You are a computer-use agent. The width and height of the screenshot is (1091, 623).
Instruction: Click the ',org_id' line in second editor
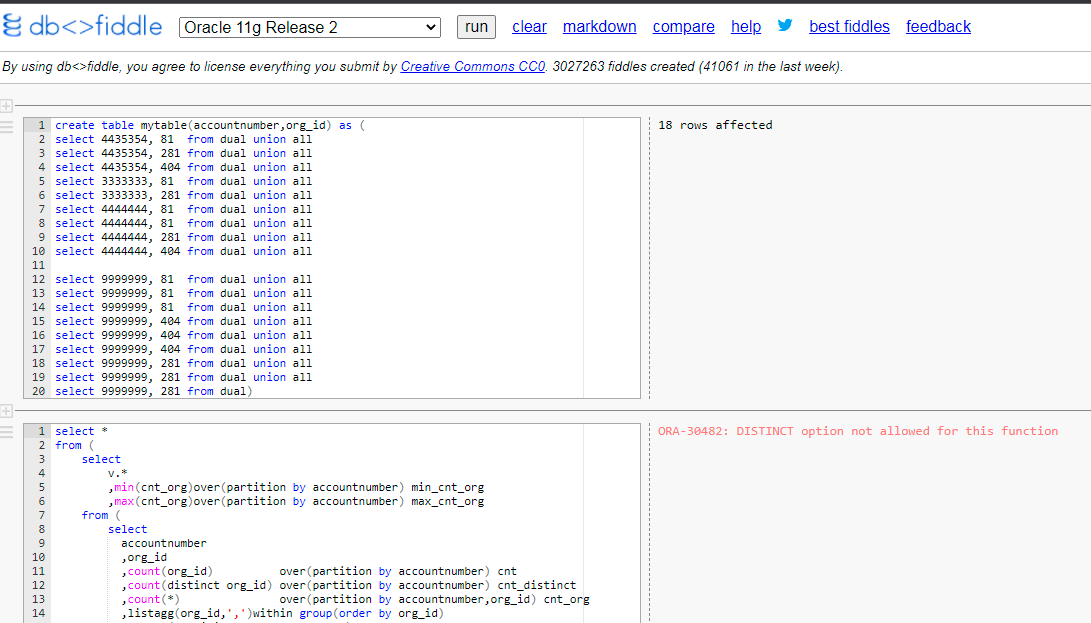pyautogui.click(x=144, y=557)
